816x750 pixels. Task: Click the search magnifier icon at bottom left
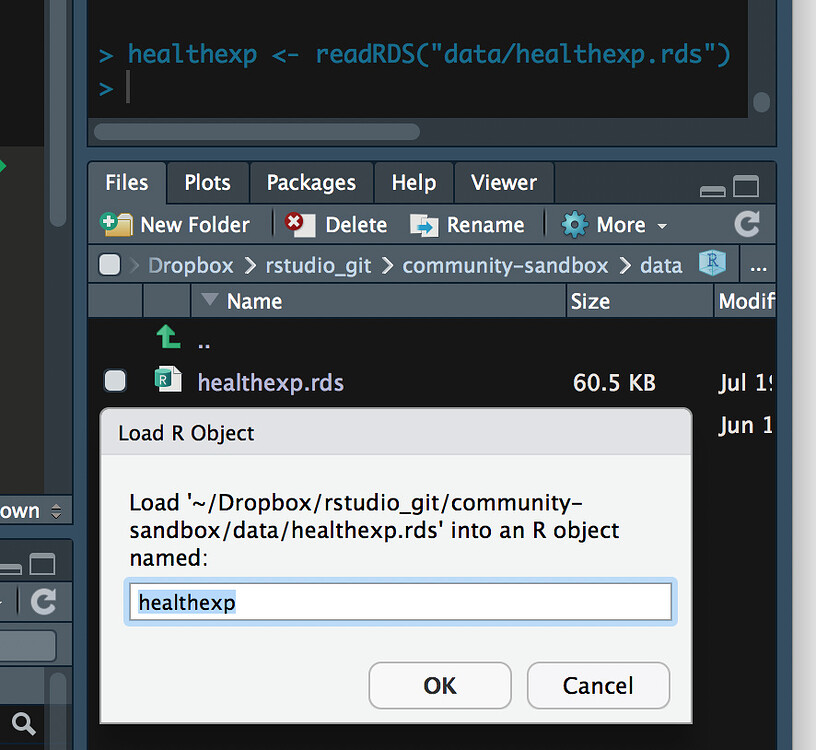point(23,723)
